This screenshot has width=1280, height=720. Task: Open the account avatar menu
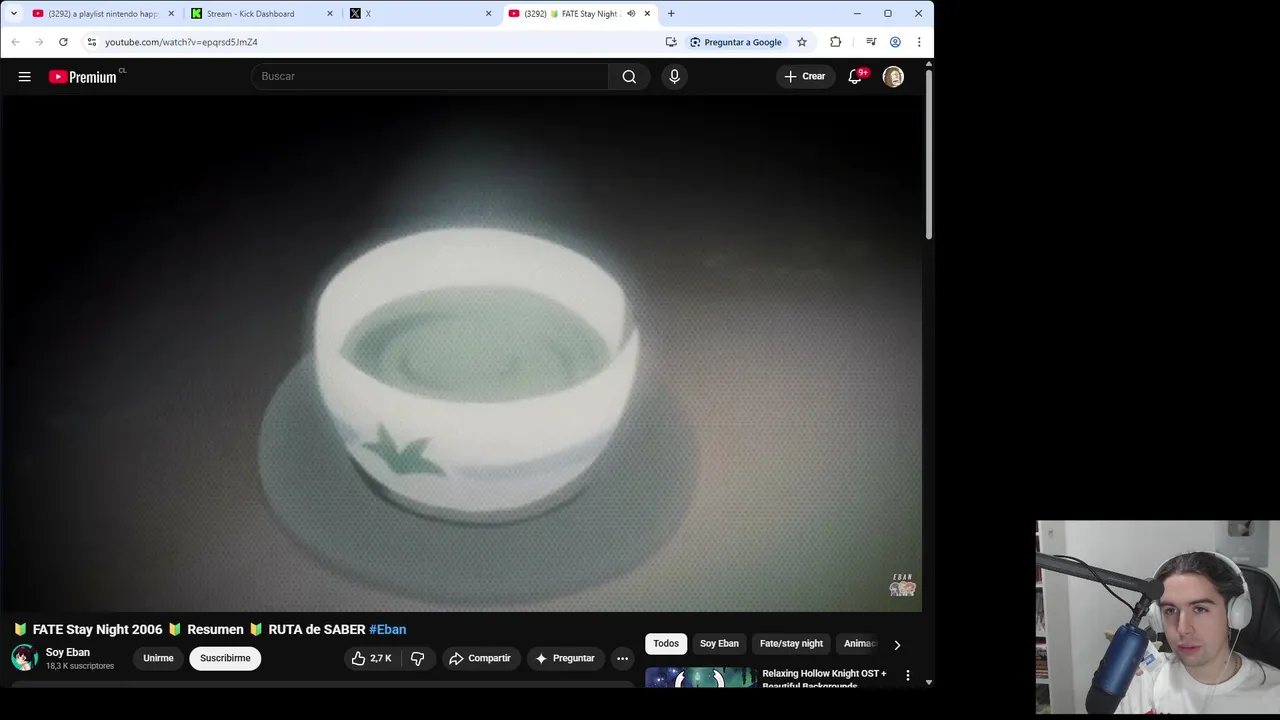893,76
